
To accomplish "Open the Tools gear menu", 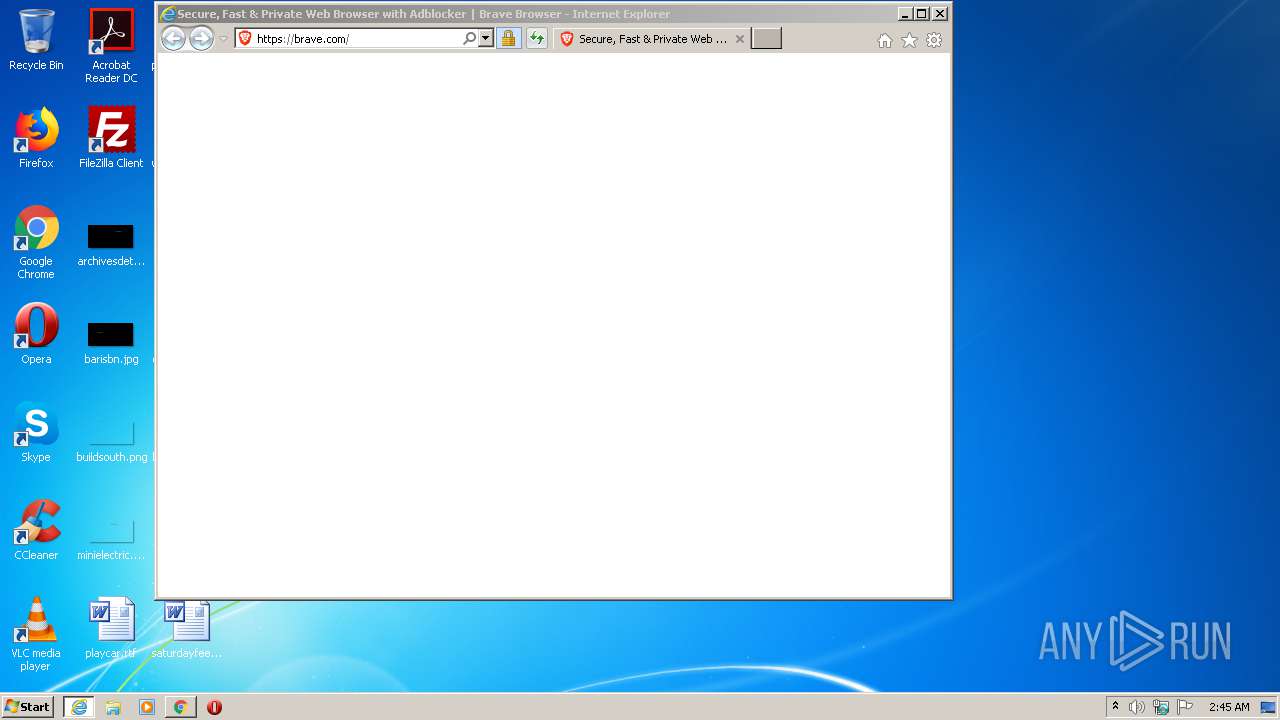I will tap(934, 40).
